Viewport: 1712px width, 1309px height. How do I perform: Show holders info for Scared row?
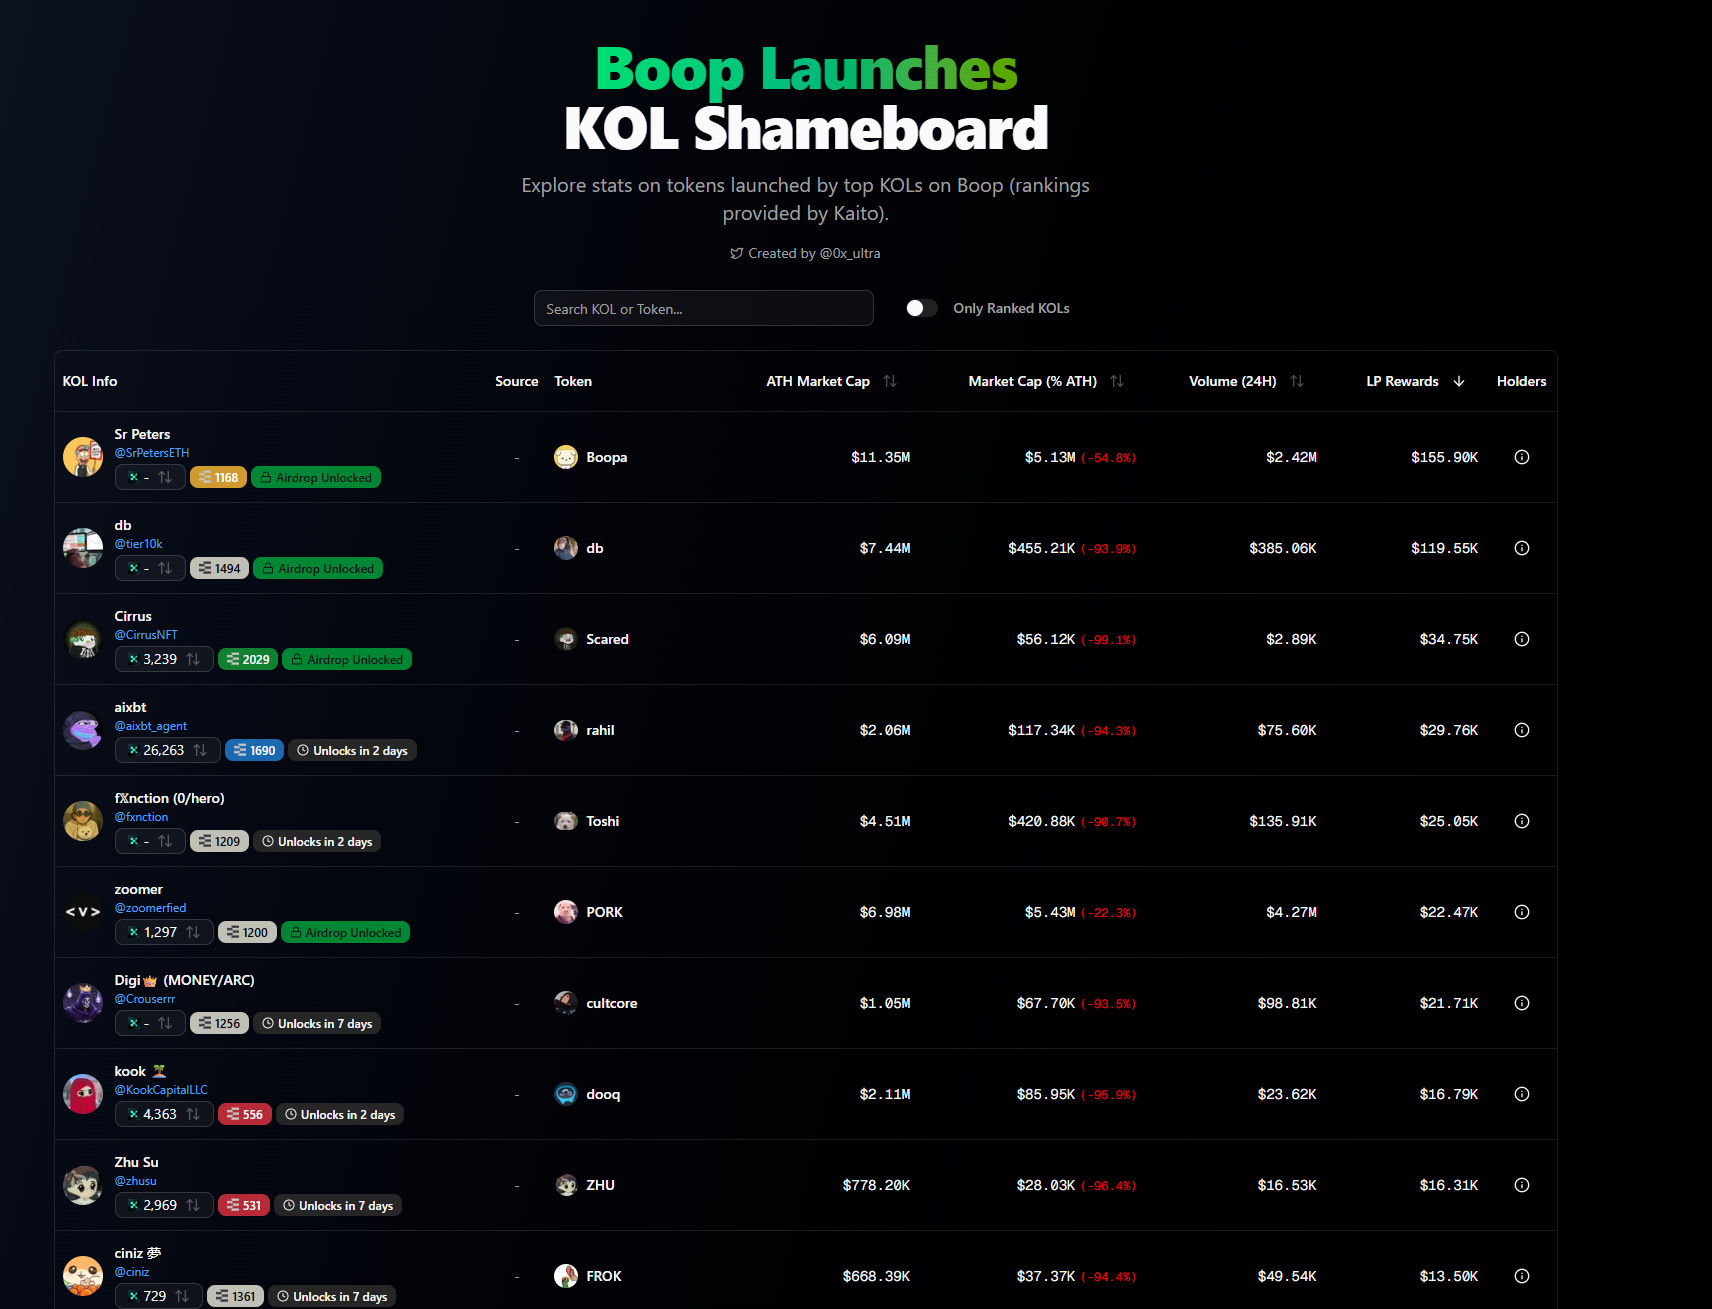1522,639
